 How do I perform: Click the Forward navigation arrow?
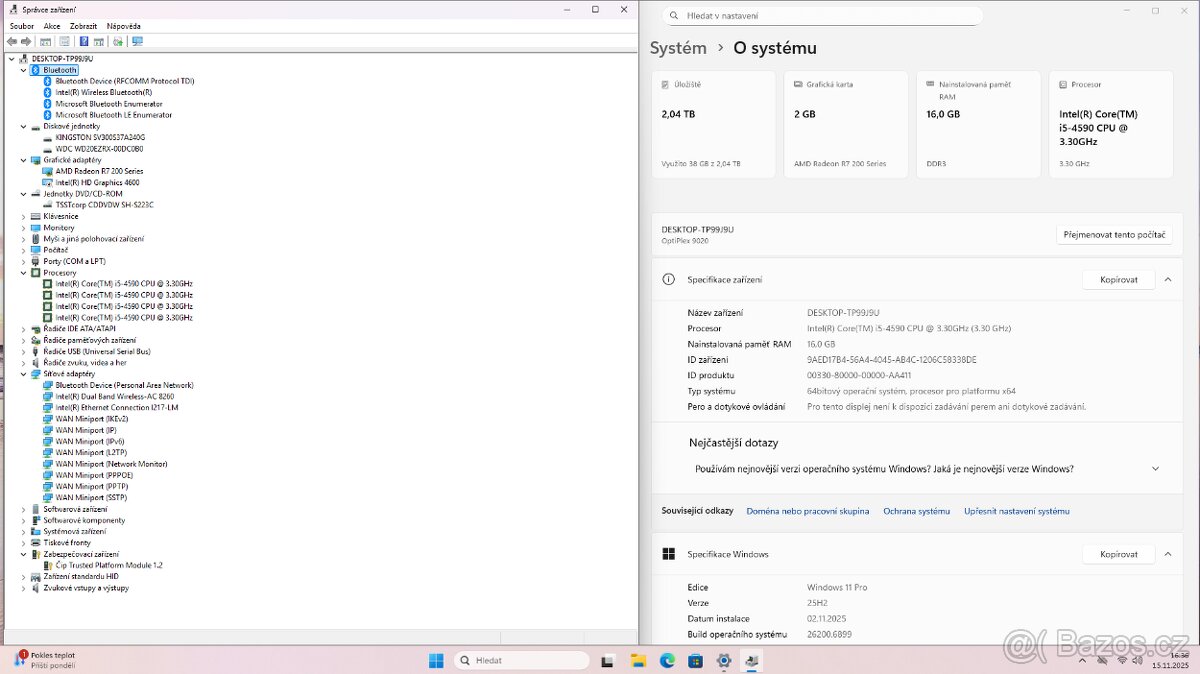point(25,41)
